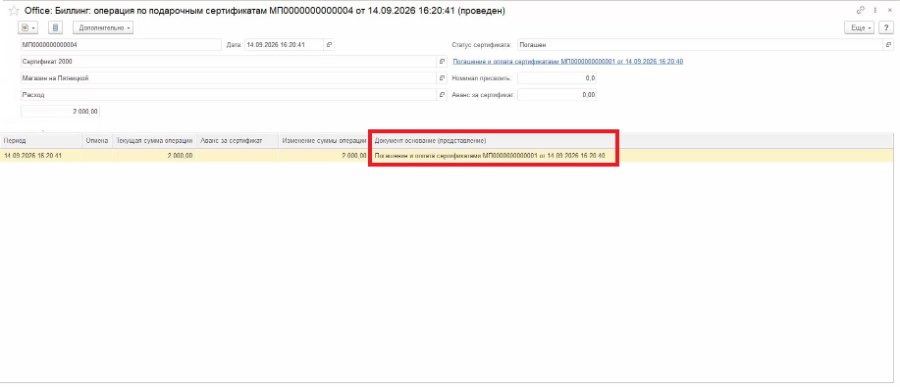The height and width of the screenshot is (387, 900).
Task: Open the Еще menu
Action: click(860, 28)
